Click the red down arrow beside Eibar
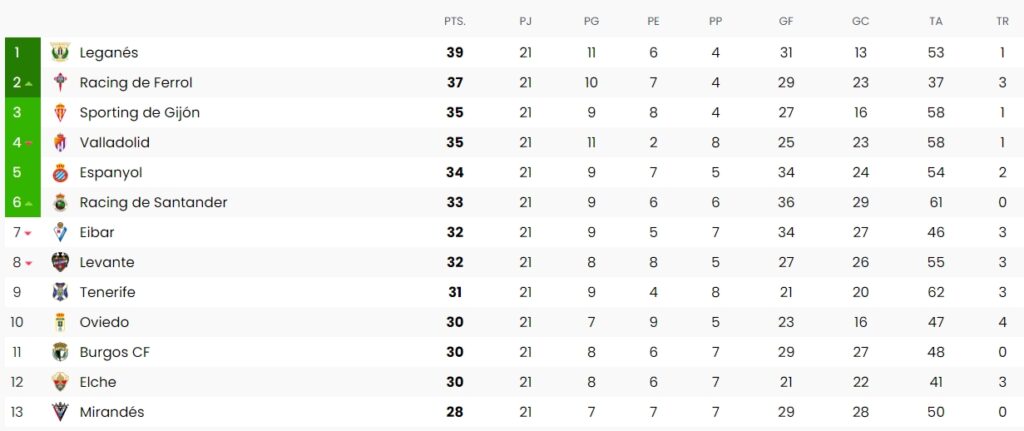Viewport: 1024px width, 431px height. coord(28,233)
